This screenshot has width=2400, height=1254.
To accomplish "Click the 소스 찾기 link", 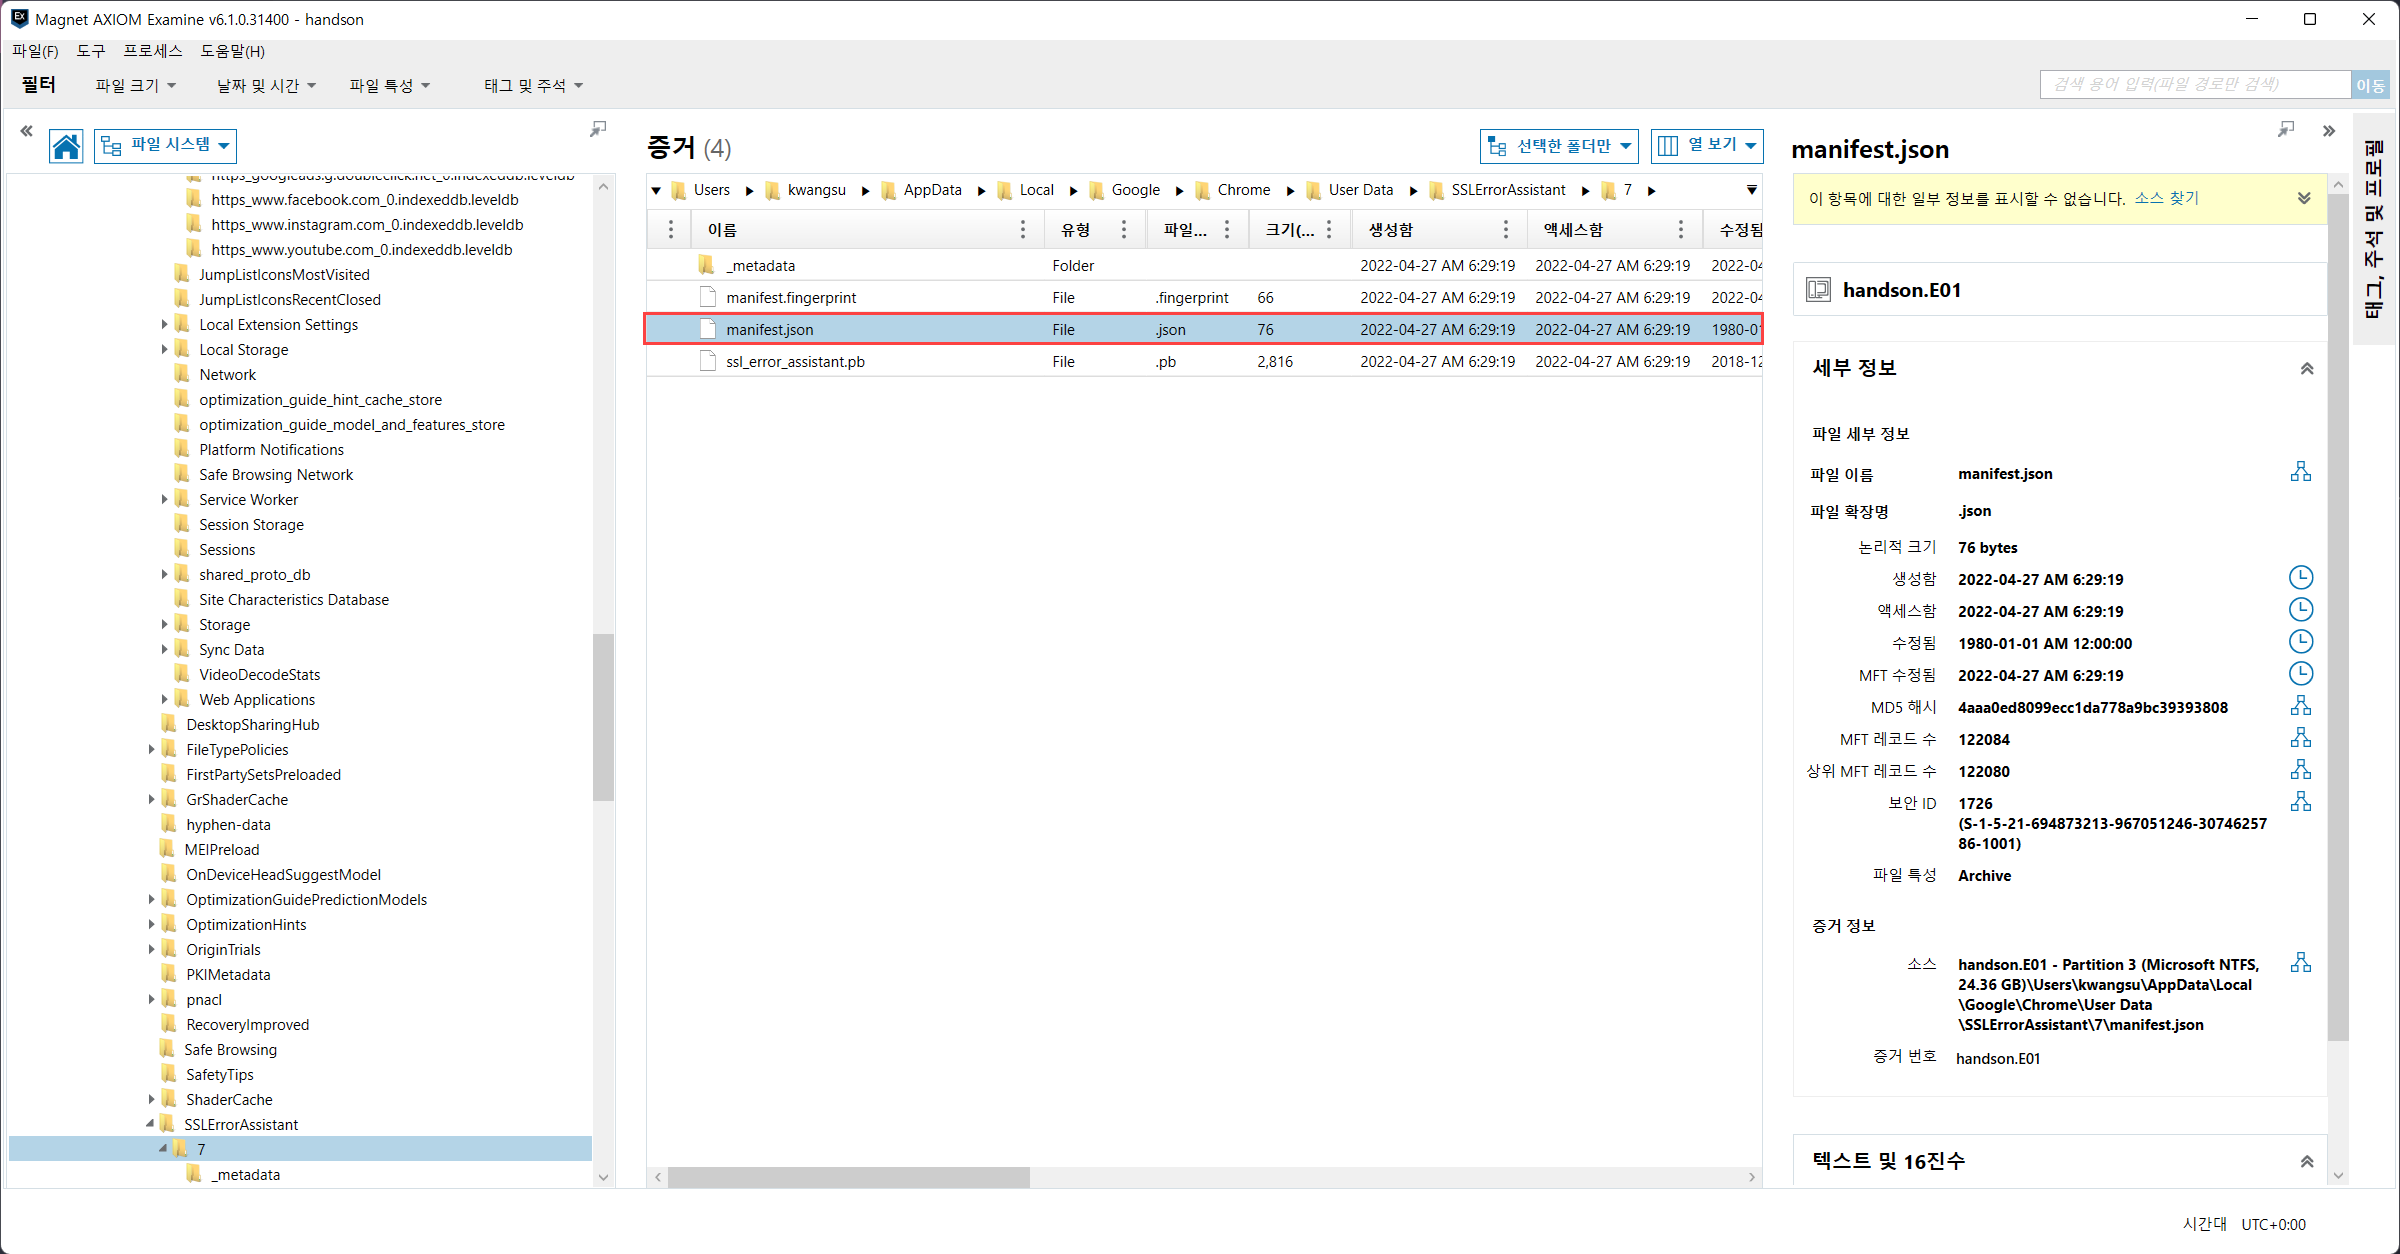I will click(2166, 198).
